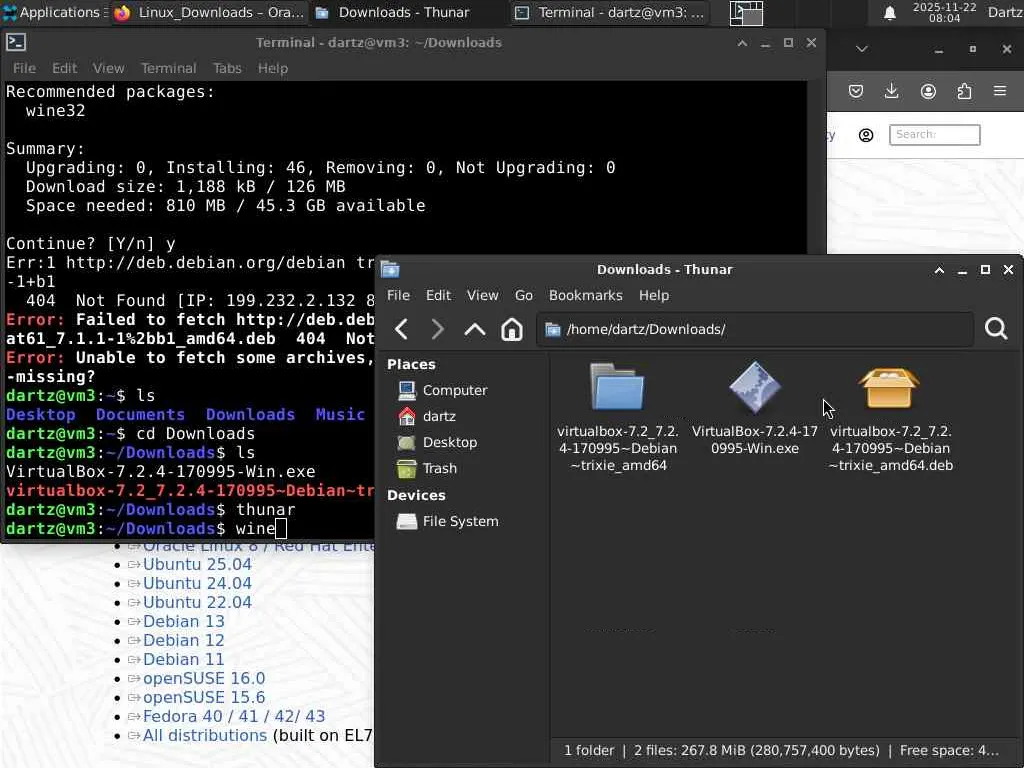The image size is (1024, 768).
Task: Open the openSUSE 16.0 download link
Action: click(x=204, y=678)
